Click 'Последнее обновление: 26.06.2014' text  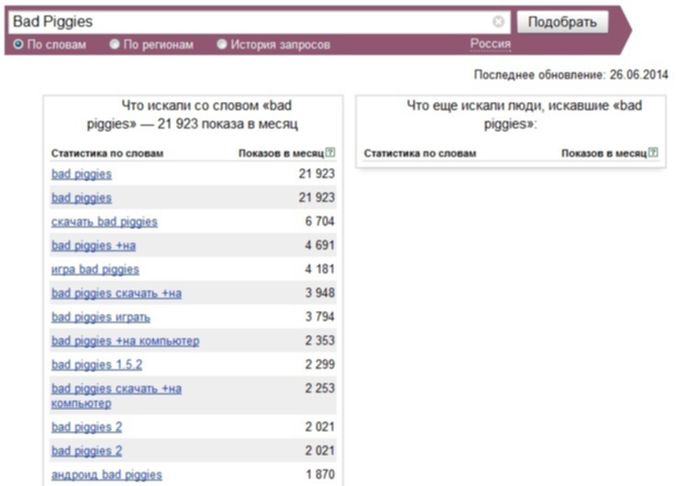pyautogui.click(x=571, y=75)
